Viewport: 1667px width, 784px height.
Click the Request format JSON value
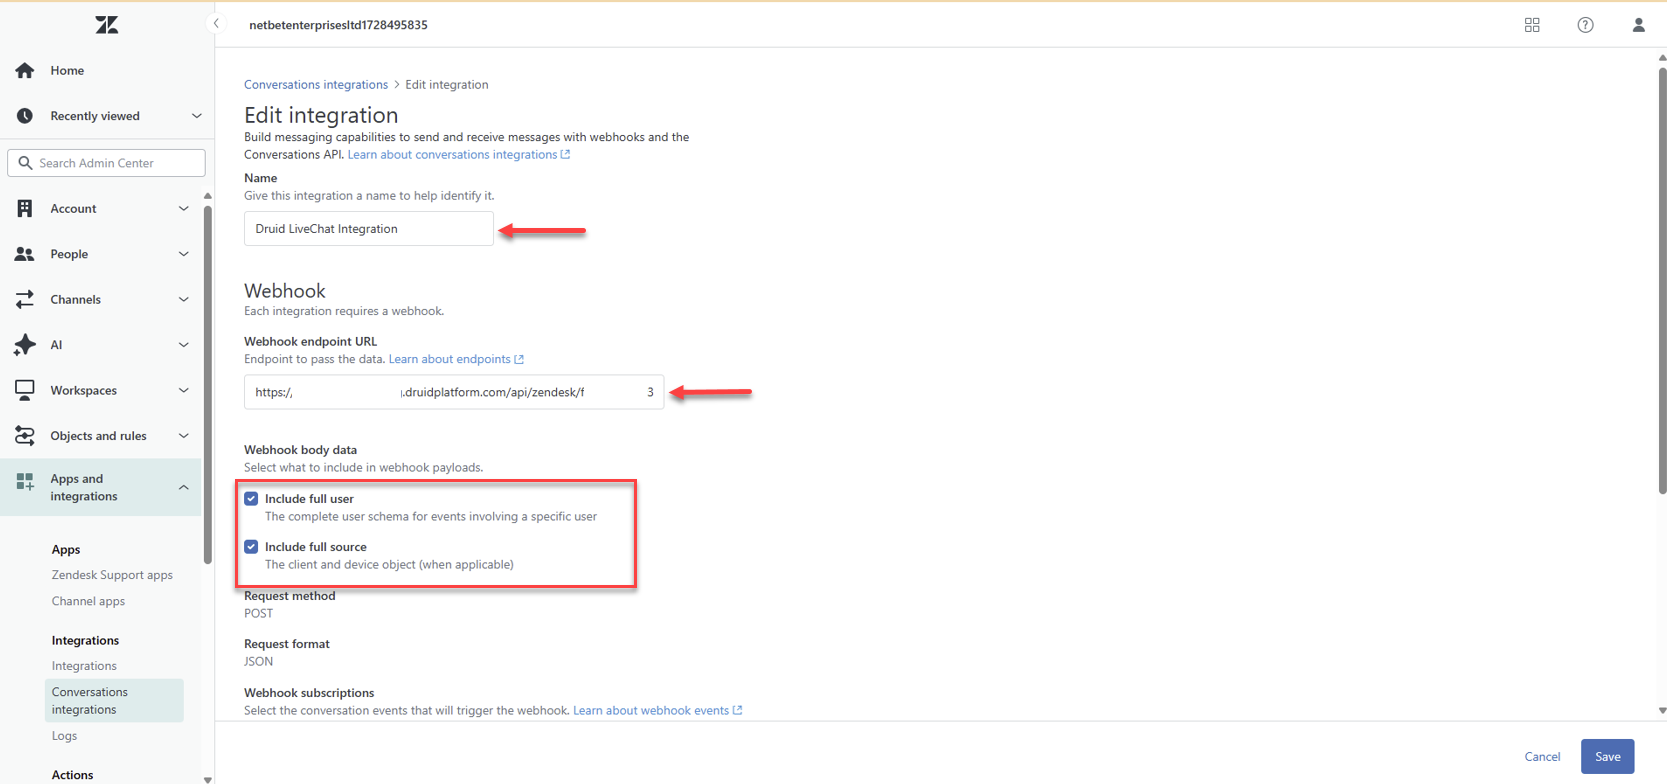coord(258,662)
